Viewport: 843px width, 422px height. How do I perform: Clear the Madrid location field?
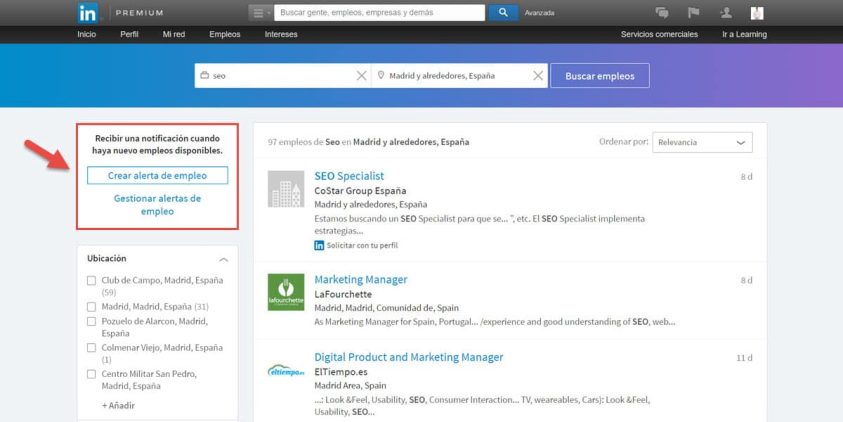click(538, 76)
